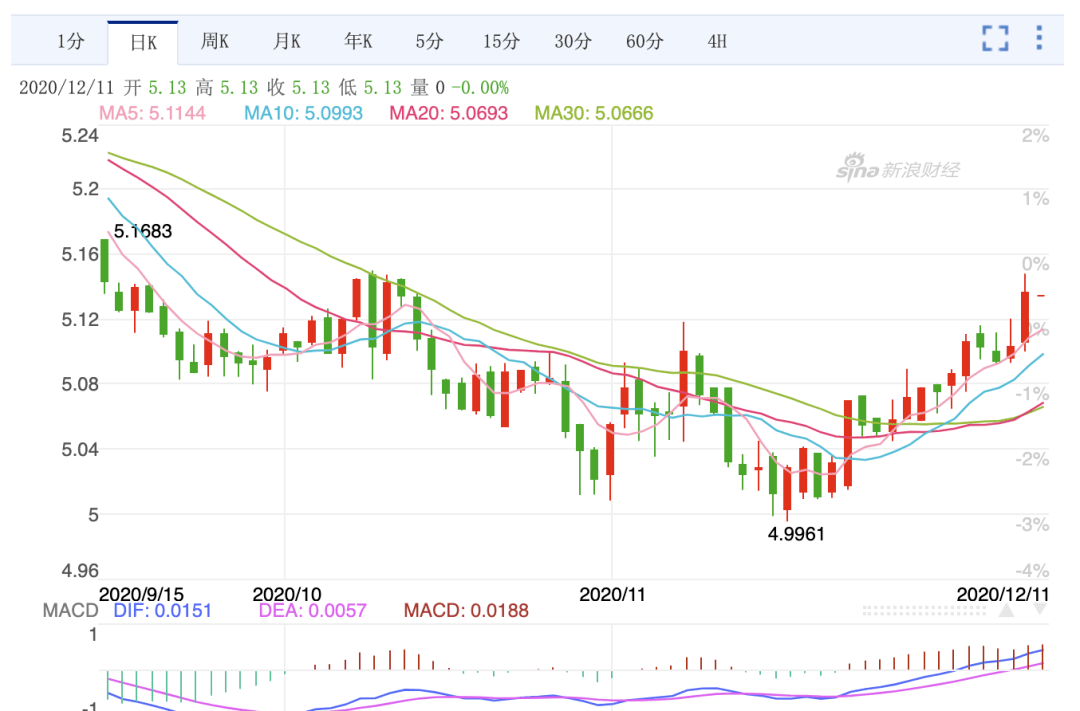Switch to the 15分 interval tab

[x=501, y=41]
